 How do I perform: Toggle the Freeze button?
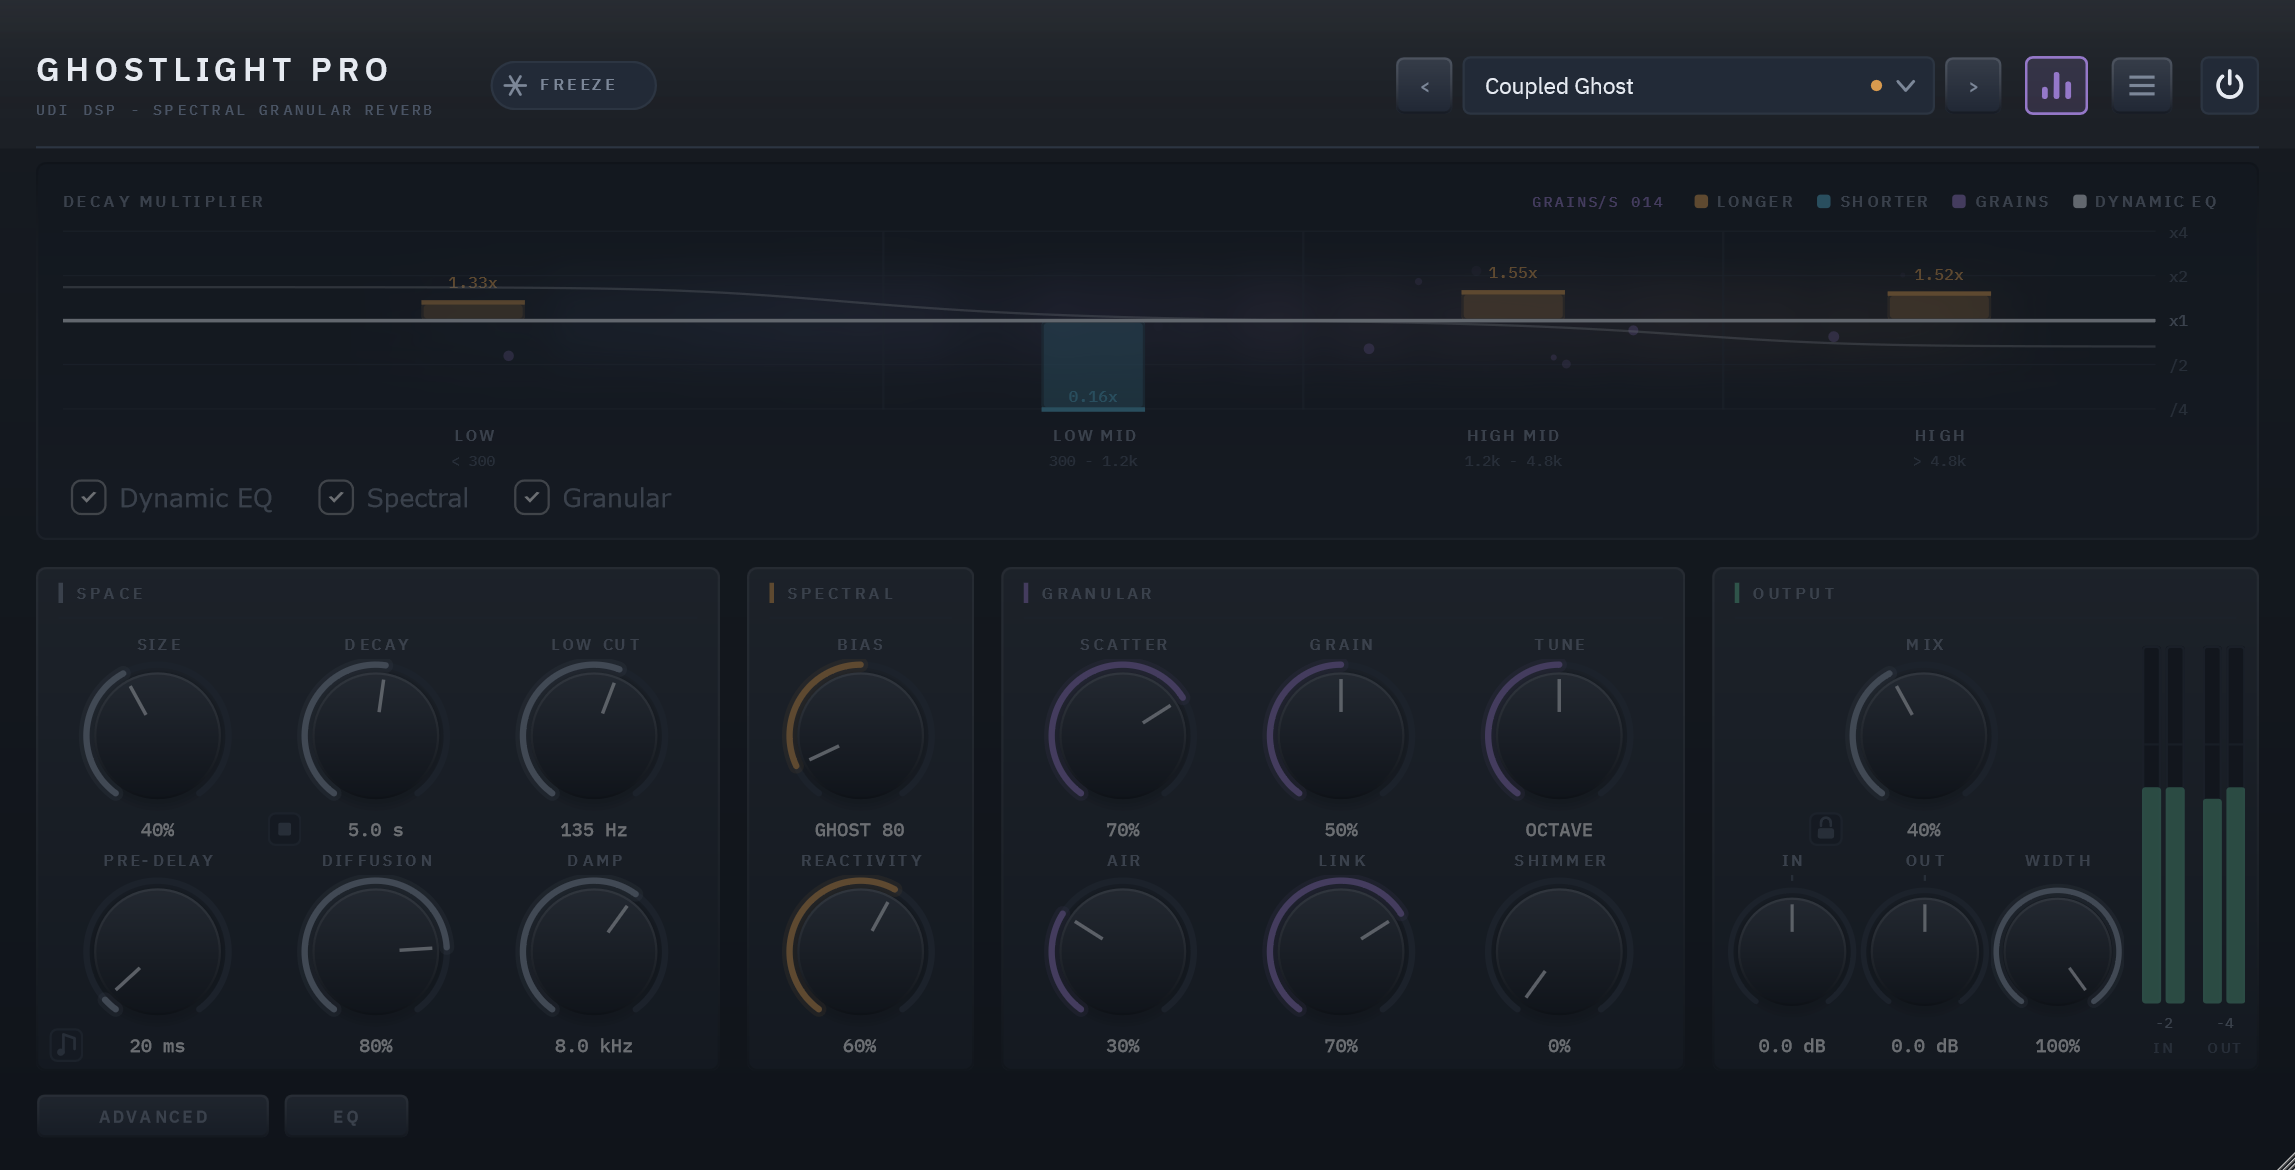click(x=573, y=85)
